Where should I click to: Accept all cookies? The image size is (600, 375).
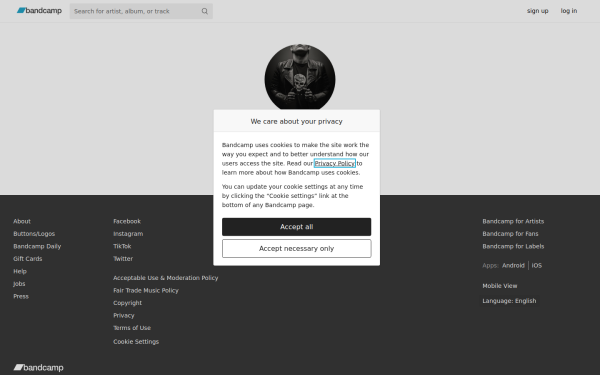pos(297,227)
